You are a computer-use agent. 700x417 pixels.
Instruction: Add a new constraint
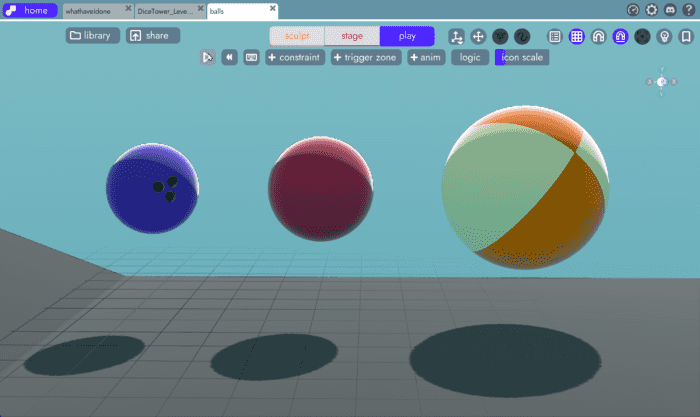point(295,57)
